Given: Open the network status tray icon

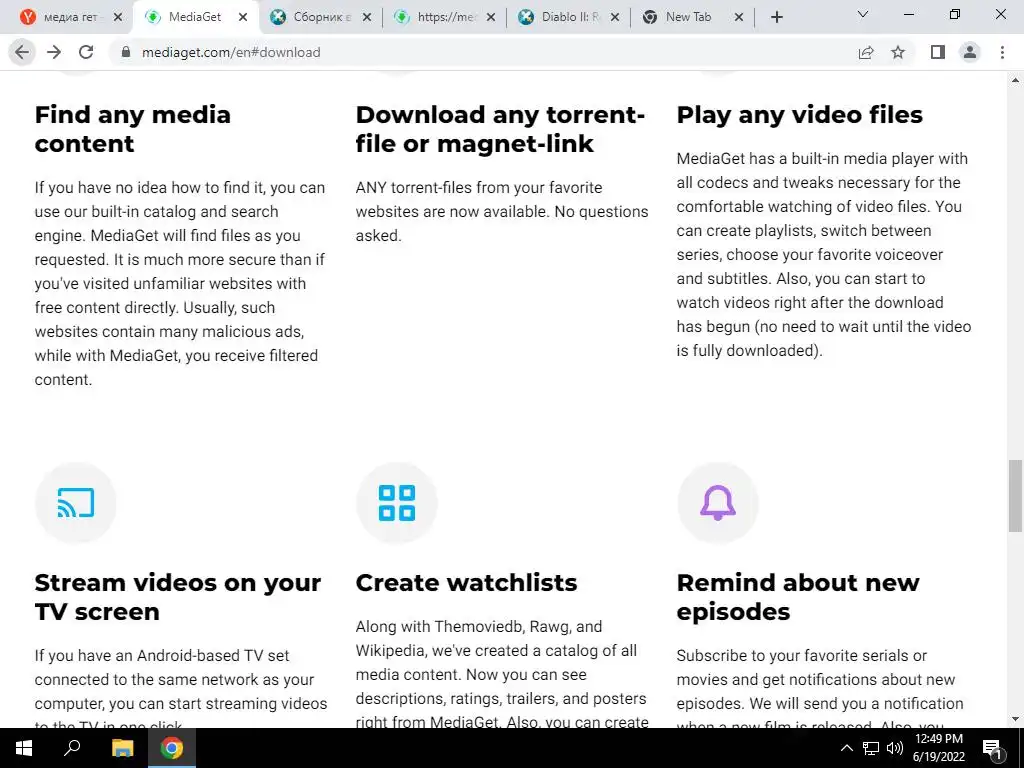Looking at the screenshot, I should pos(871,748).
